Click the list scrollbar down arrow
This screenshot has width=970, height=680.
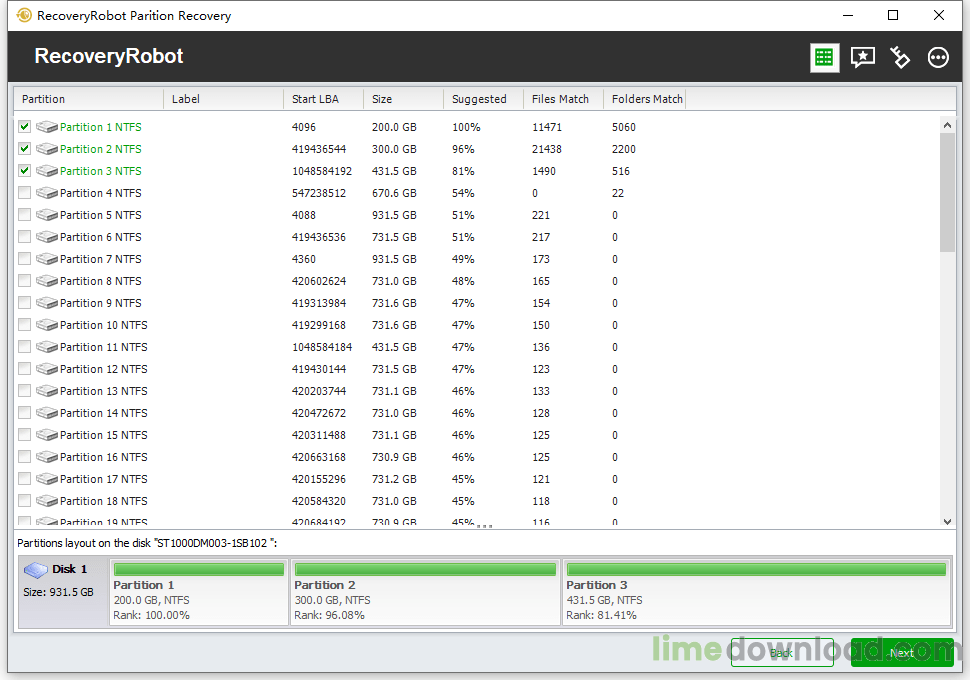(x=947, y=522)
